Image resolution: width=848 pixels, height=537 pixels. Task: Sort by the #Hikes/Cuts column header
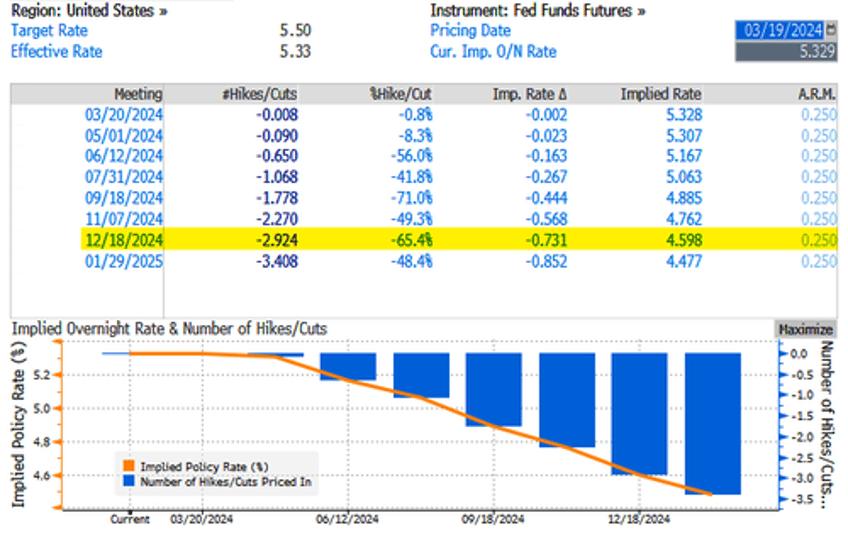259,94
